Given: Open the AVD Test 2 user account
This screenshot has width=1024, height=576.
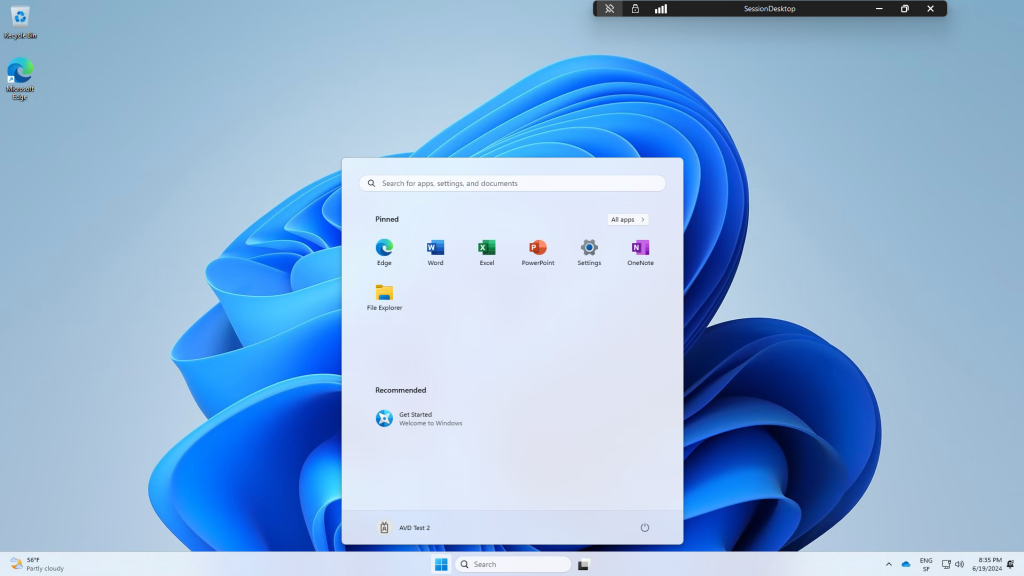Looking at the screenshot, I should [x=404, y=528].
